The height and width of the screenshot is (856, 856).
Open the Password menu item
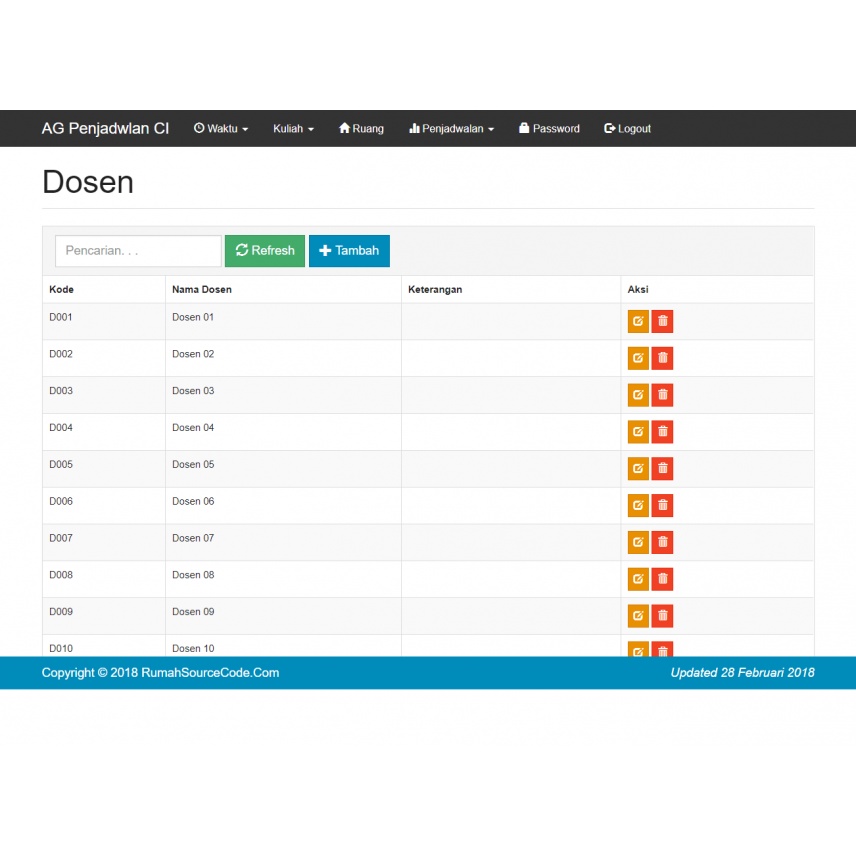click(x=549, y=129)
